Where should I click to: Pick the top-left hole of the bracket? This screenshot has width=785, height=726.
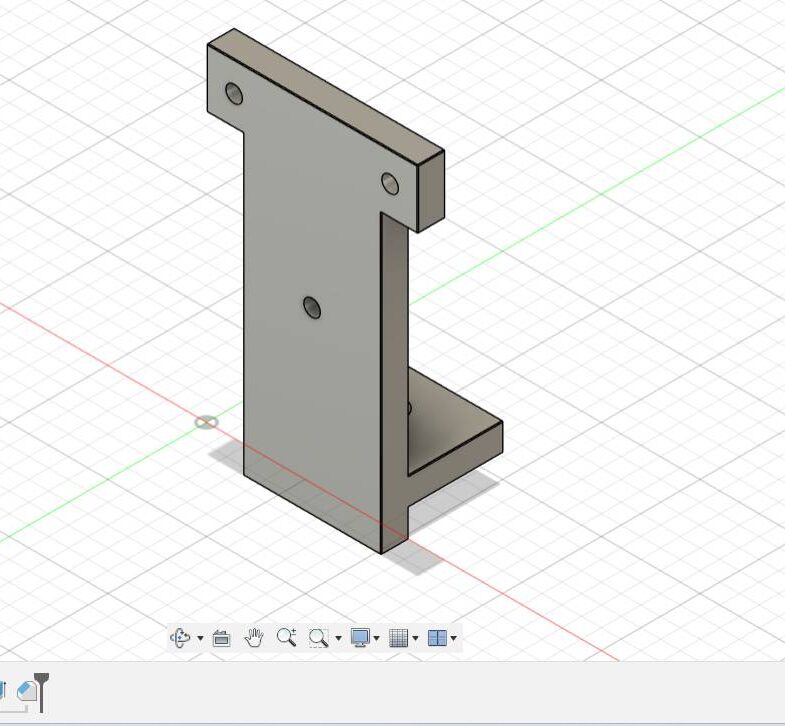[234, 95]
